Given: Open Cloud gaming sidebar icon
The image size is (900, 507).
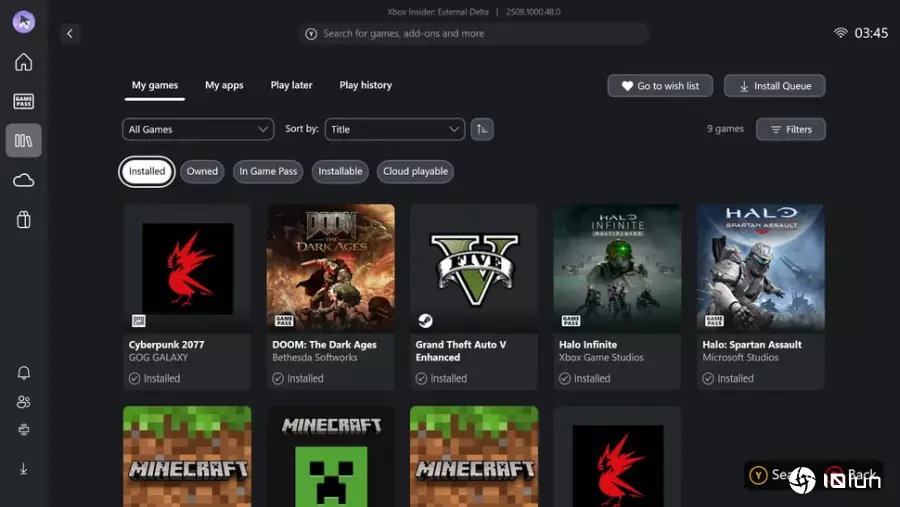Looking at the screenshot, I should pyautogui.click(x=23, y=180).
